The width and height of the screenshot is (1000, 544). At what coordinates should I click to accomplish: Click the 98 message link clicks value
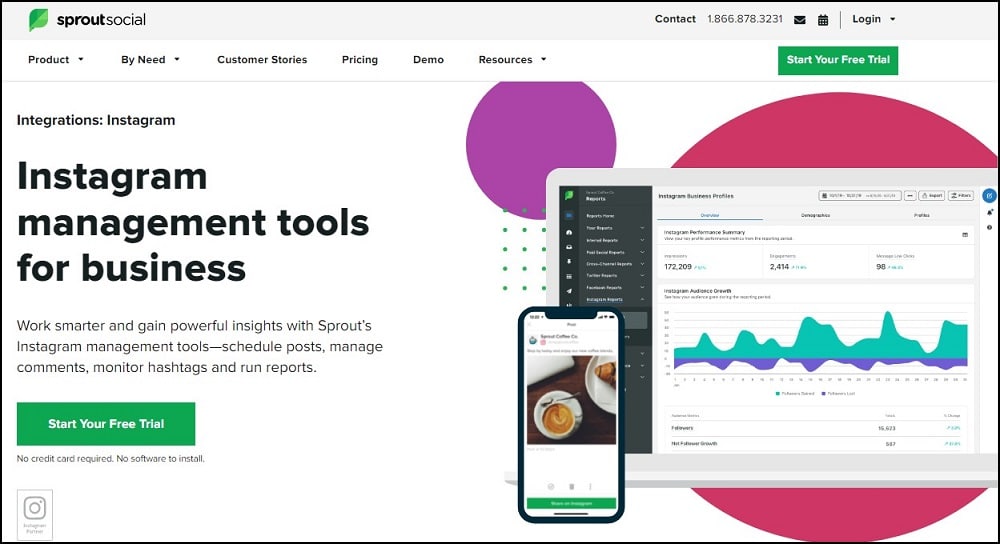pos(881,267)
